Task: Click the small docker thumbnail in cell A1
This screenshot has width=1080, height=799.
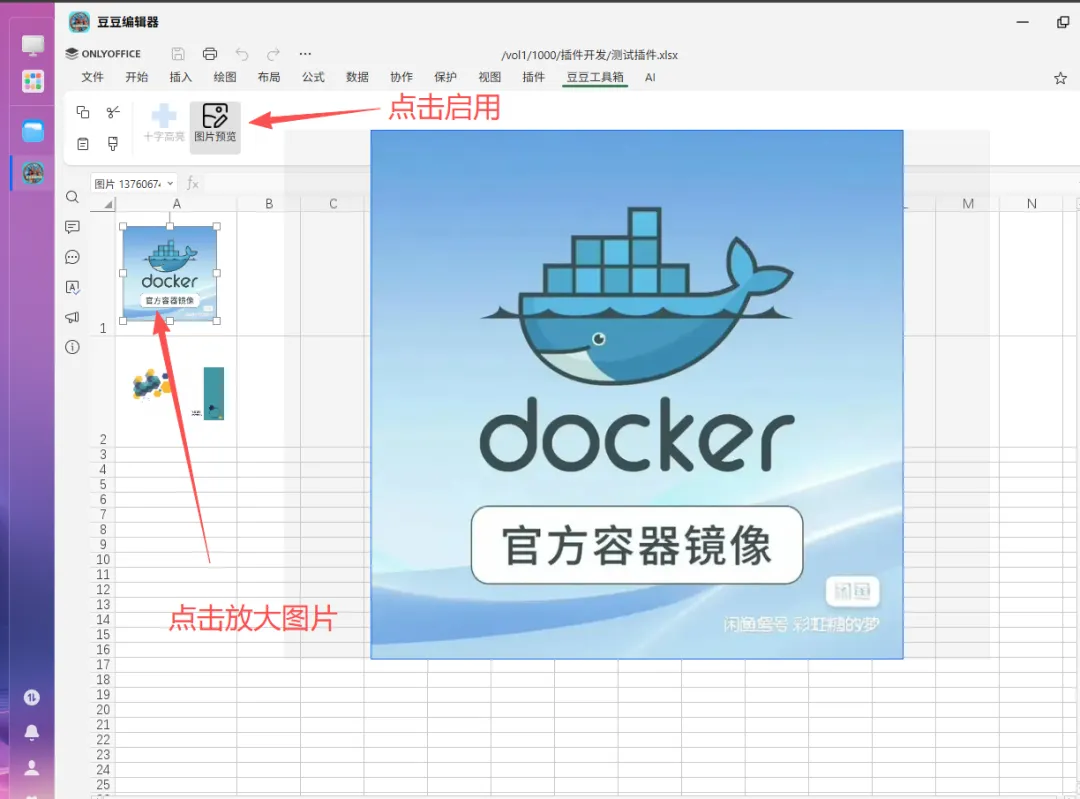Action: (x=169, y=273)
